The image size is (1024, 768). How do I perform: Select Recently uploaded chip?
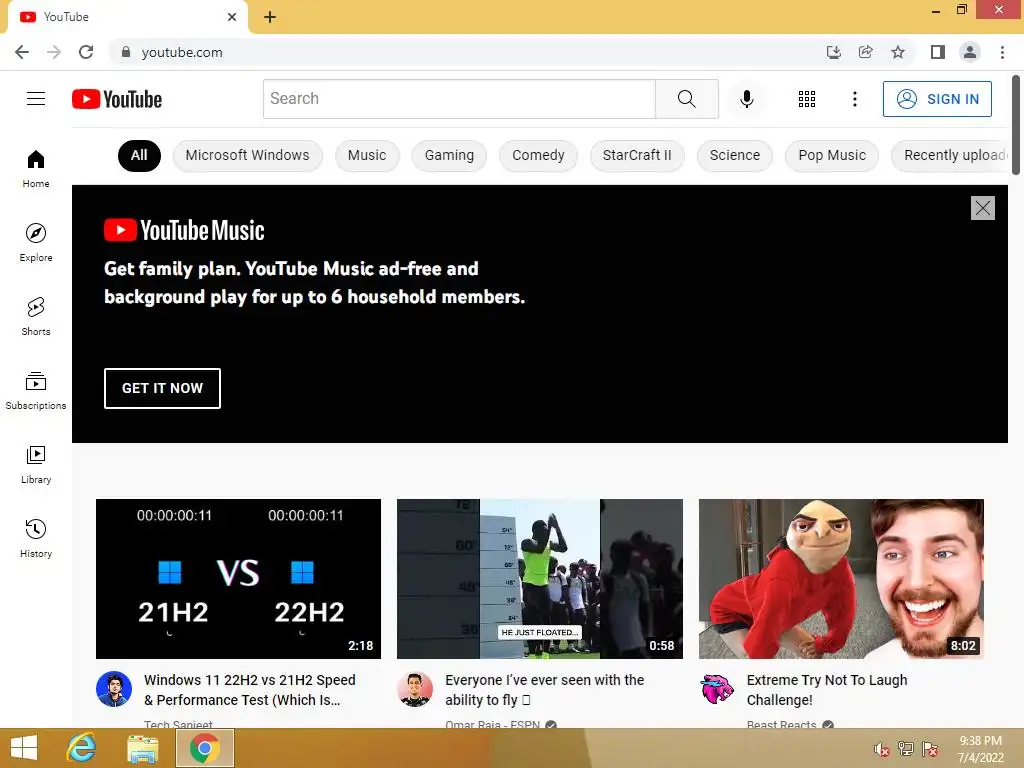(x=950, y=155)
